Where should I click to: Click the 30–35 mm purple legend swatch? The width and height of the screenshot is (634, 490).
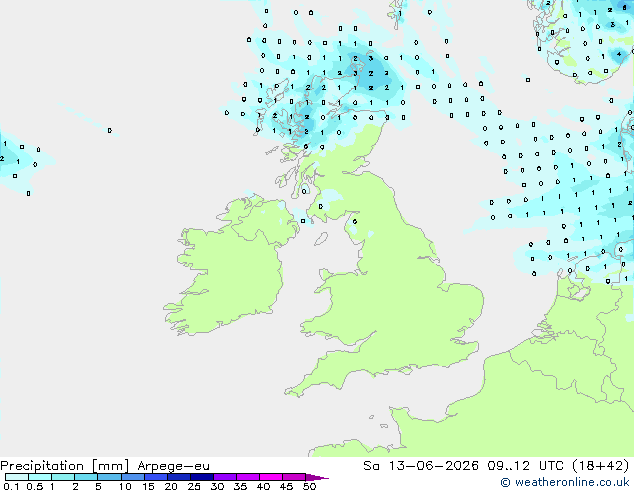(x=224, y=477)
